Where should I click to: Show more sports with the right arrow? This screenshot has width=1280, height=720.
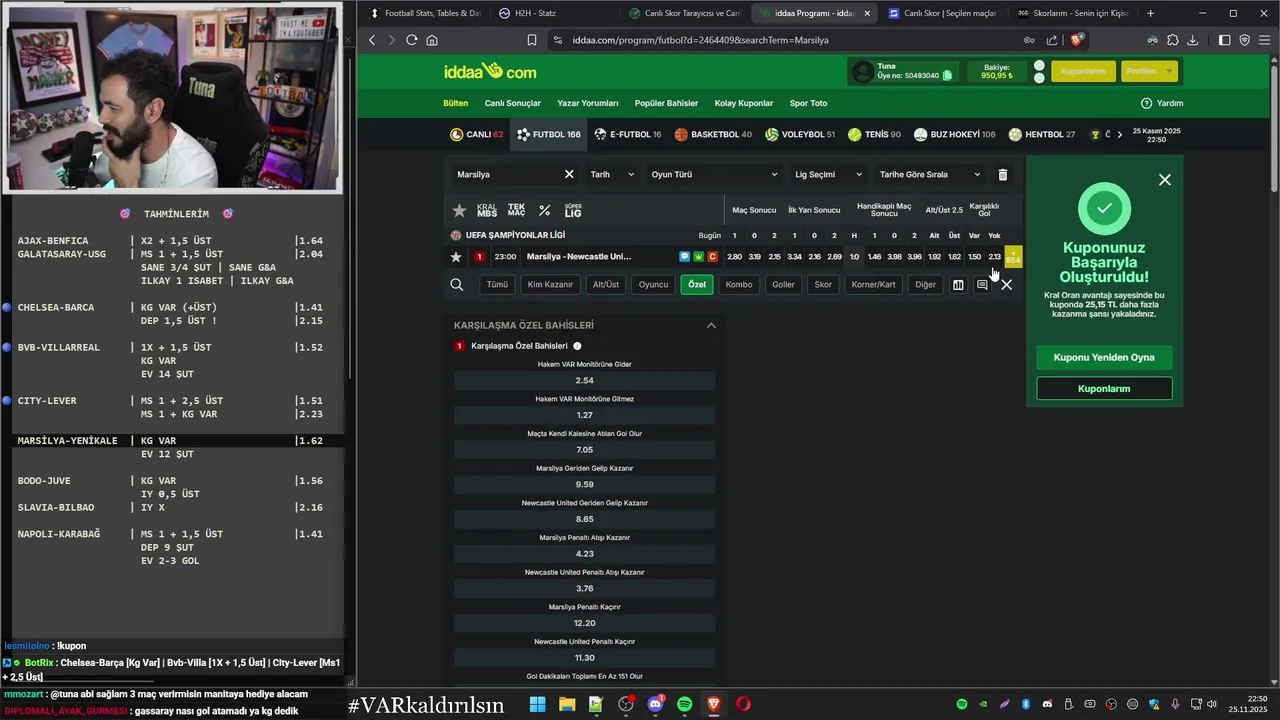click(1119, 134)
